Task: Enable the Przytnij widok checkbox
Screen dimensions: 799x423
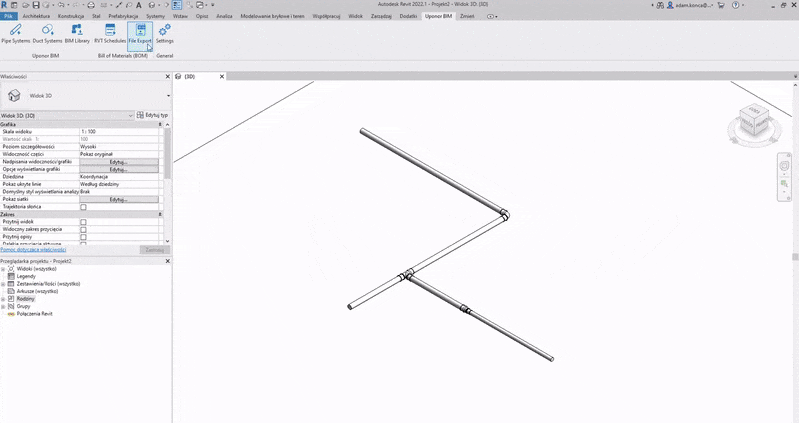Action: point(84,222)
